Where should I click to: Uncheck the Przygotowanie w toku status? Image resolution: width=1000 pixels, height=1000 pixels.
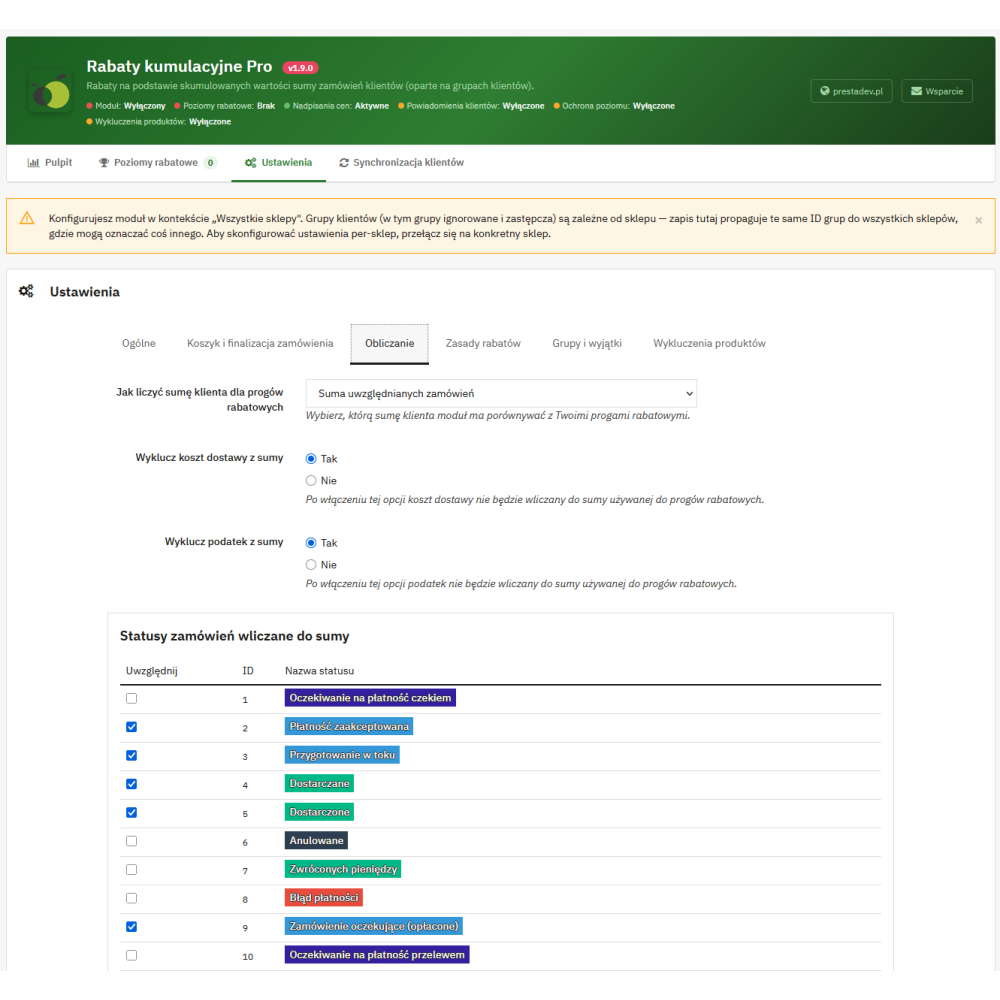pyautogui.click(x=131, y=756)
